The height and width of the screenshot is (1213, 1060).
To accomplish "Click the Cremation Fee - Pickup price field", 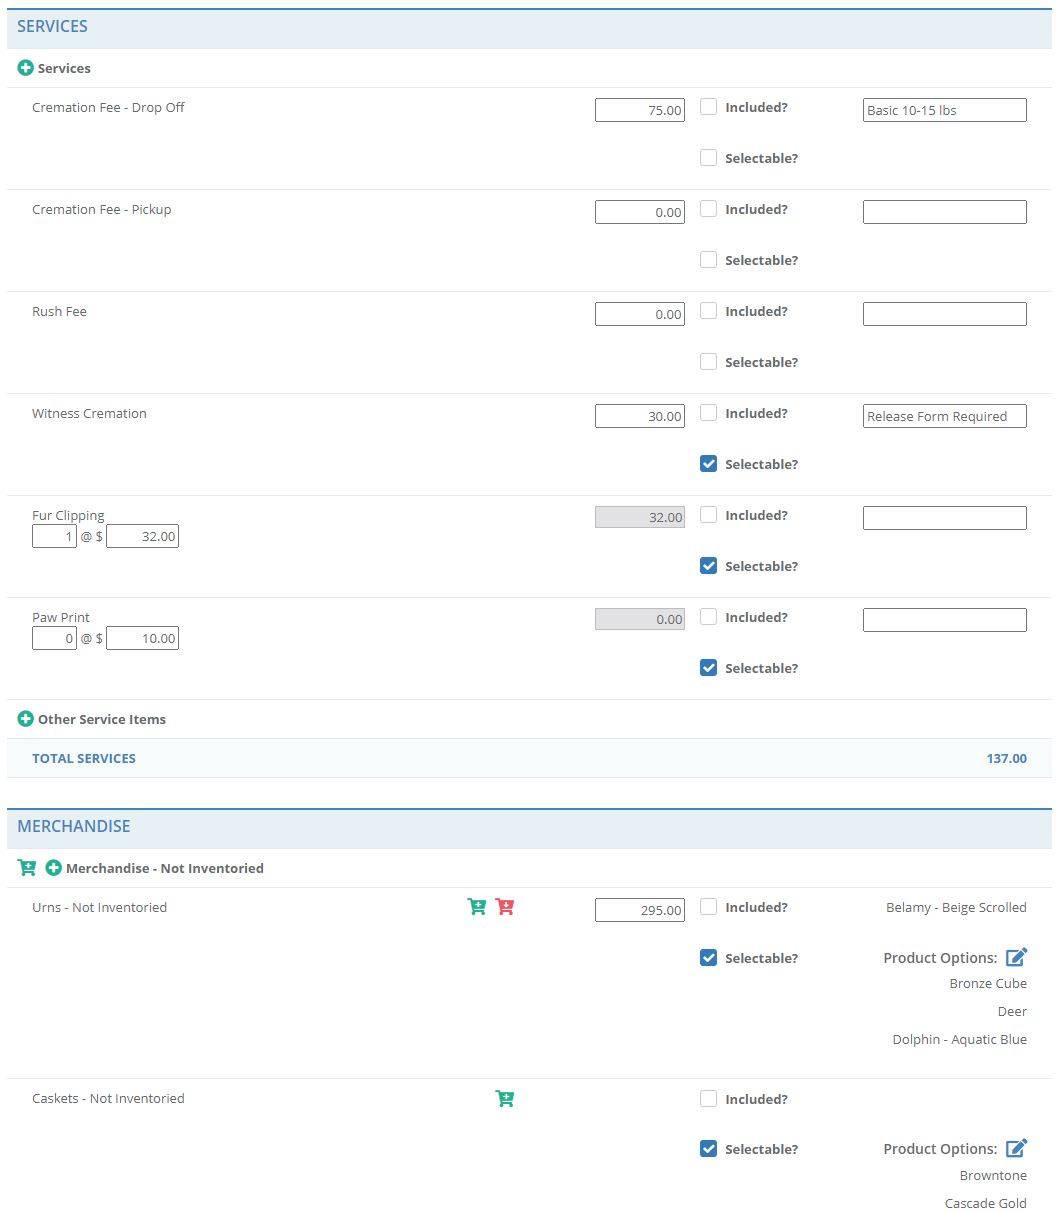I will click(639, 211).
